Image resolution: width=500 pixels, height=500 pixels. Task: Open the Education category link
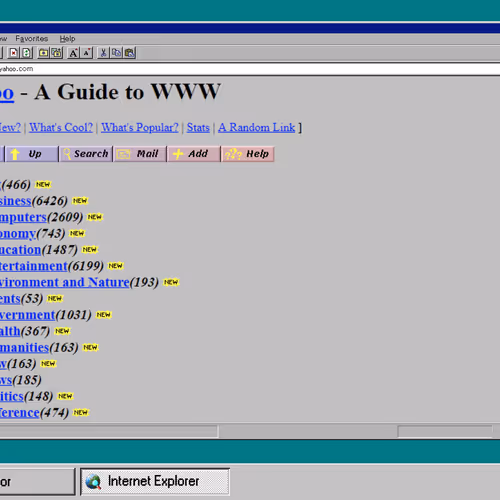(20, 250)
